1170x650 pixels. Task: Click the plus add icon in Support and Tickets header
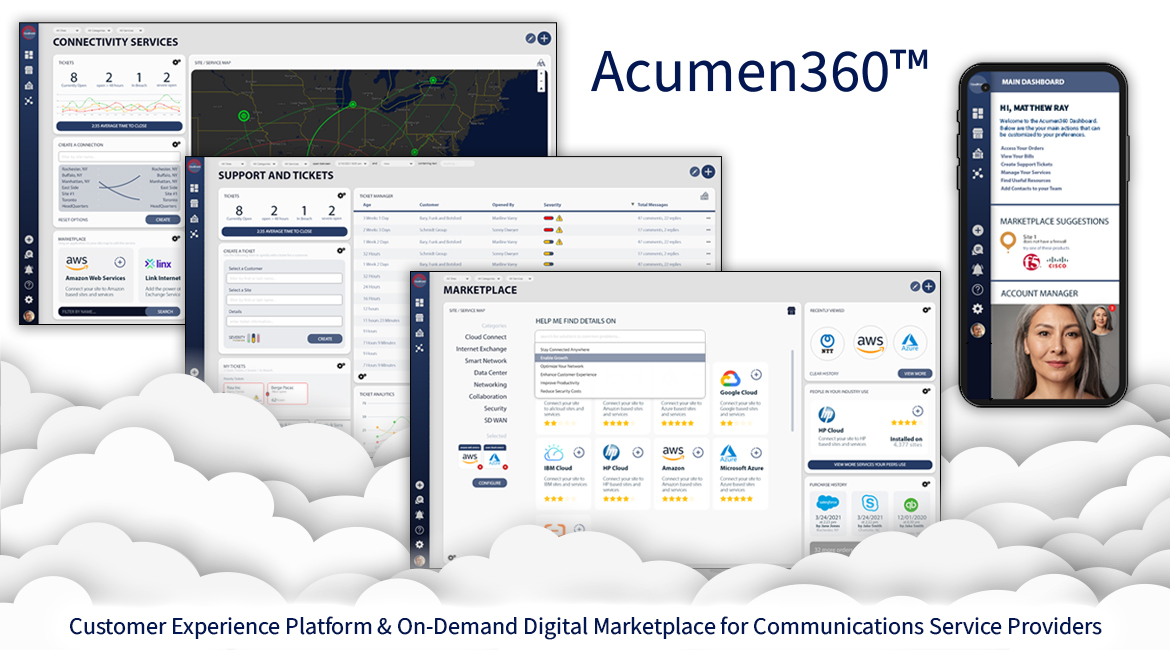[708, 172]
